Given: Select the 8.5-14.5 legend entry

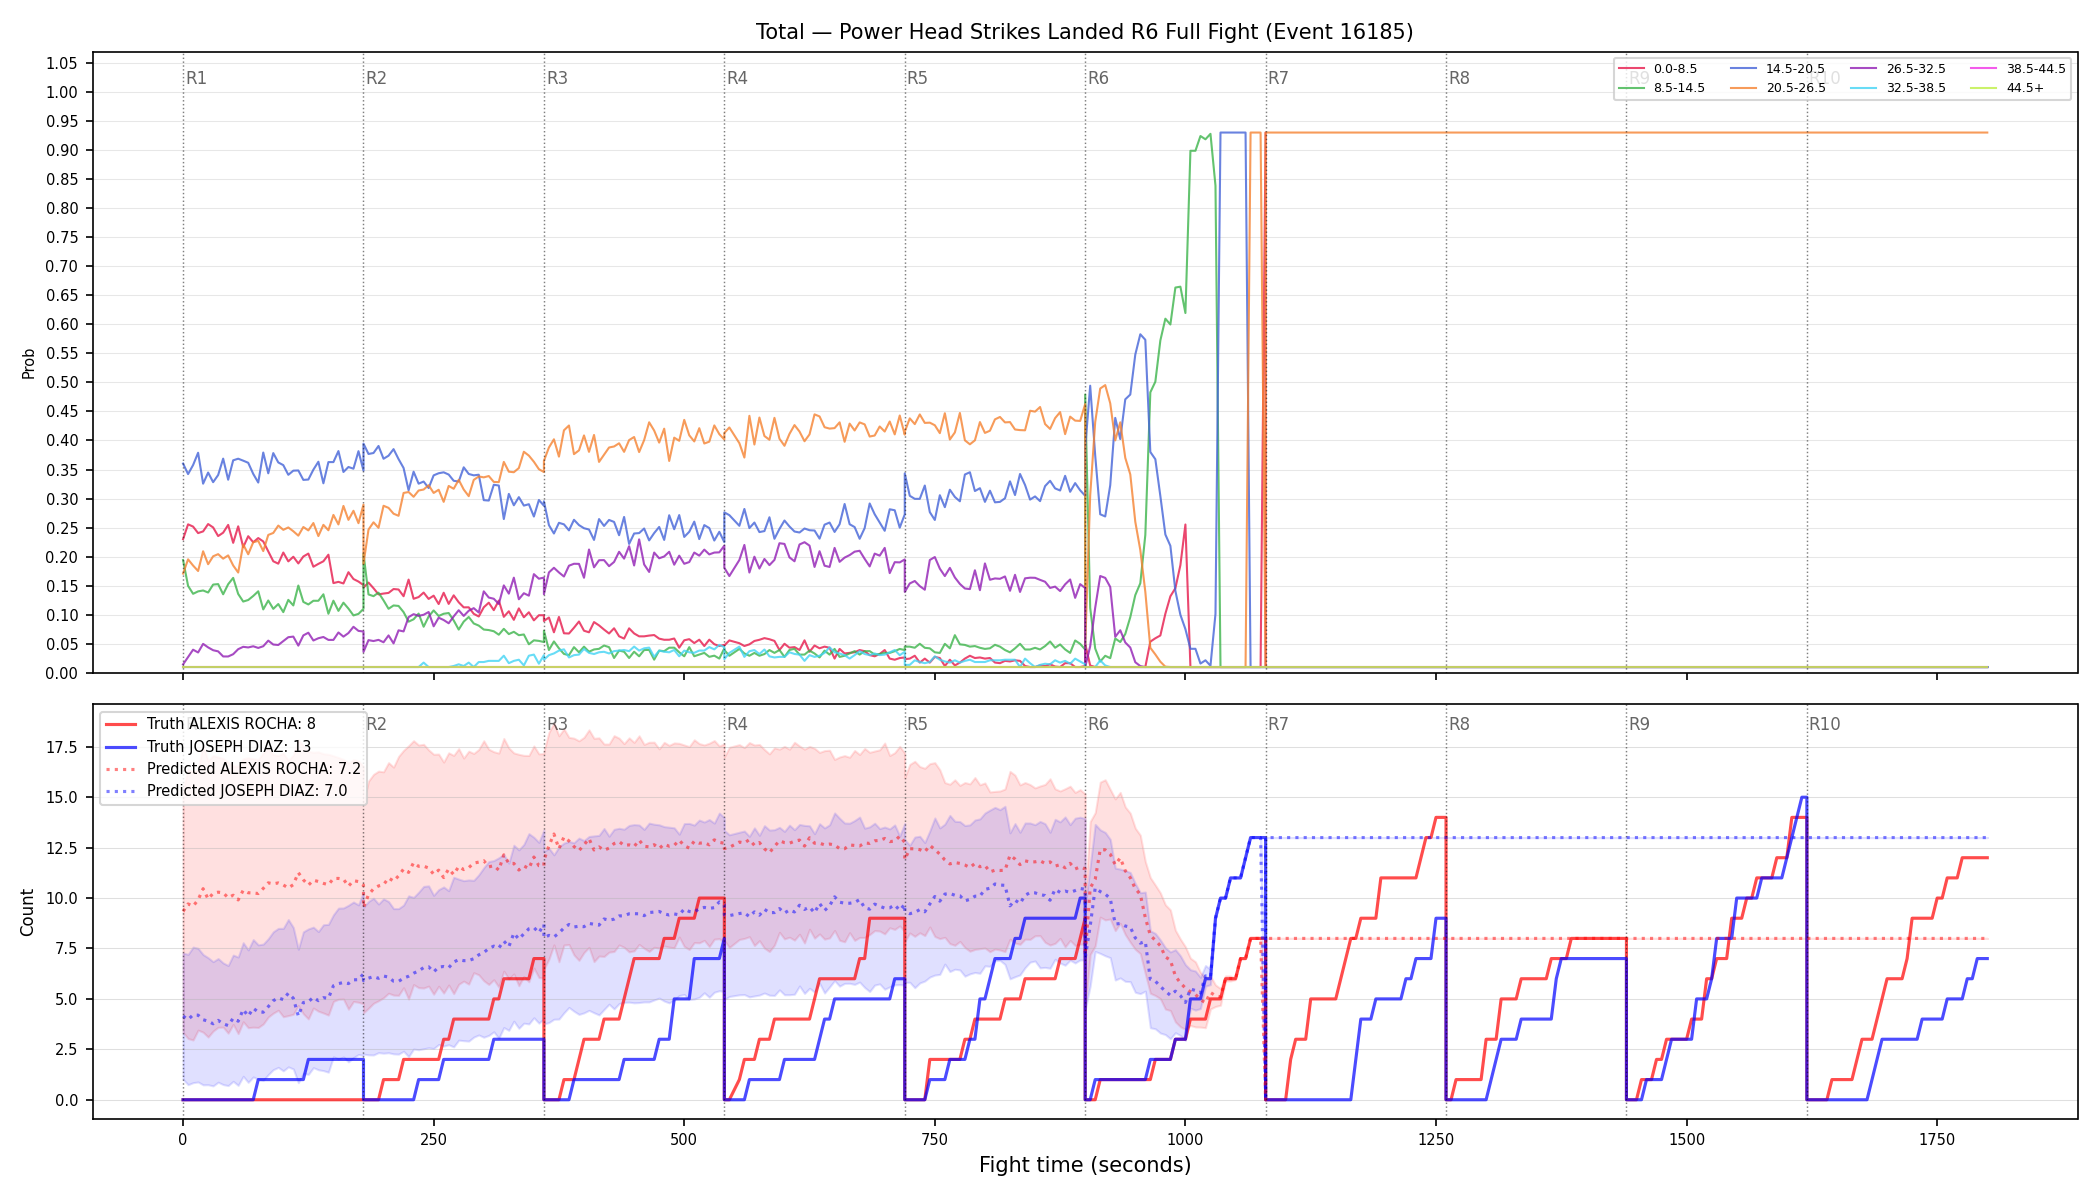Looking at the screenshot, I should pyautogui.click(x=1661, y=88).
